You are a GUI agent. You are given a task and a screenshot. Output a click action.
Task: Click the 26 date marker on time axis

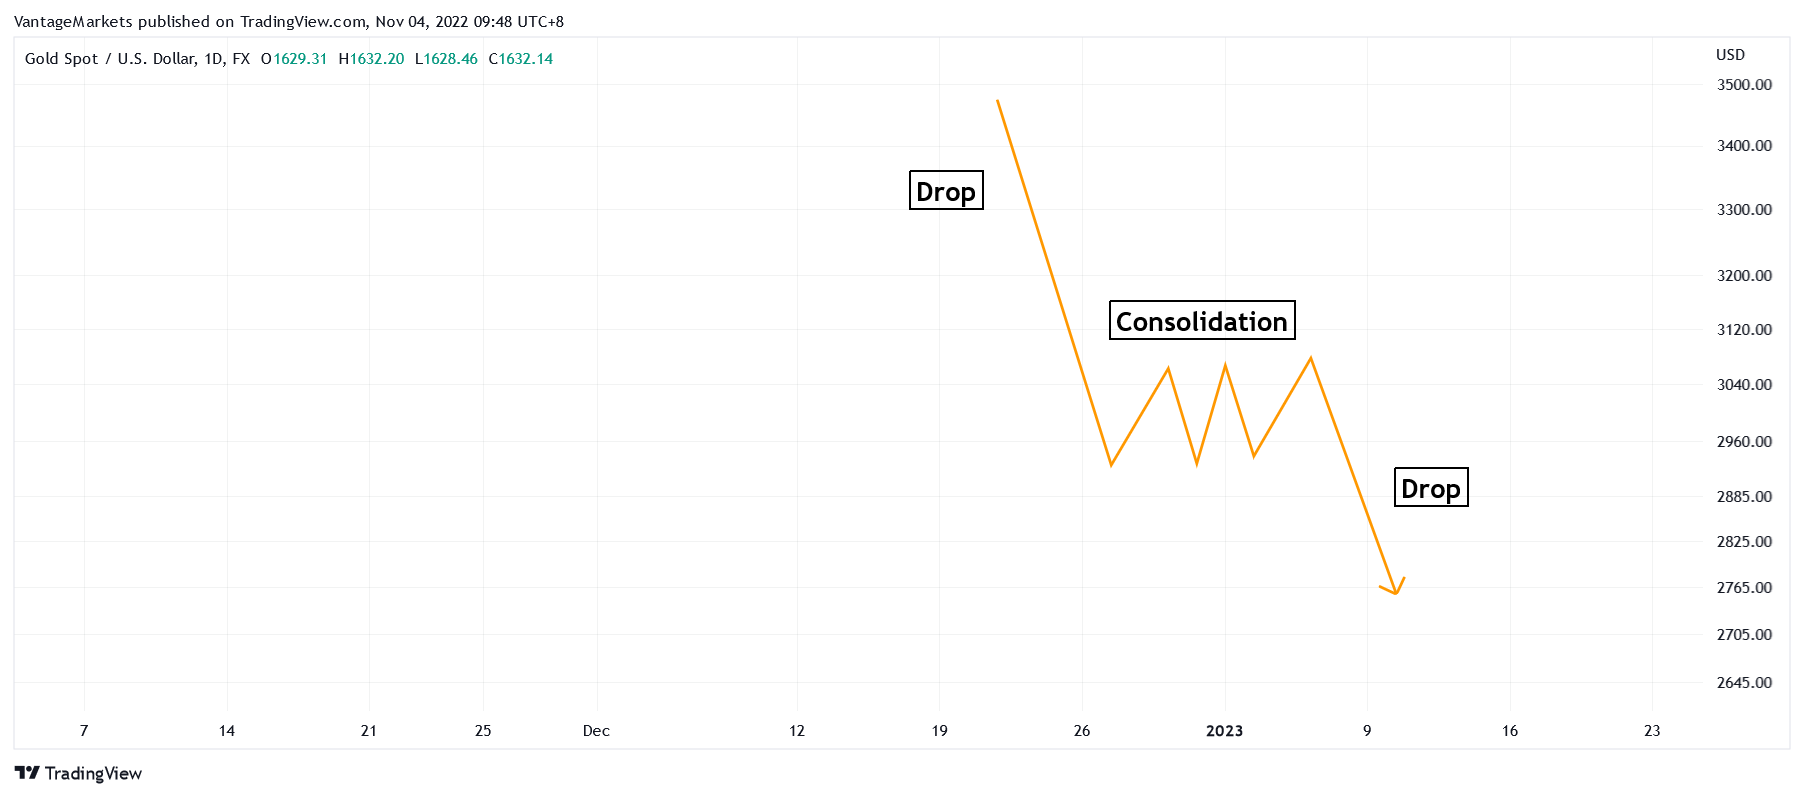[x=1081, y=731]
